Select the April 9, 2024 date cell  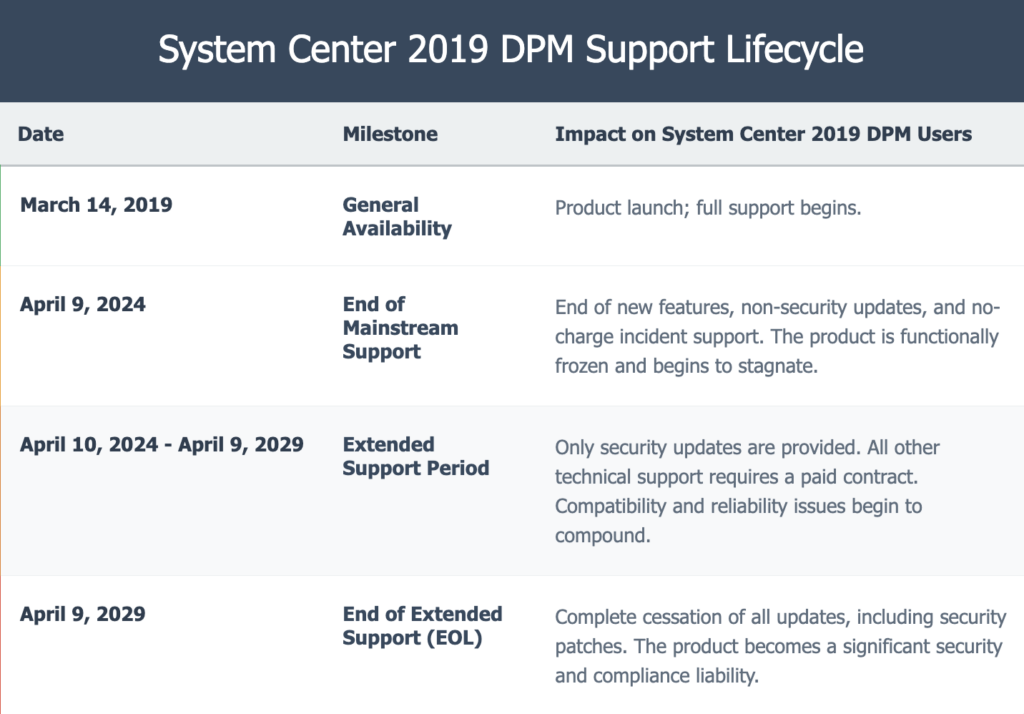[x=82, y=305]
